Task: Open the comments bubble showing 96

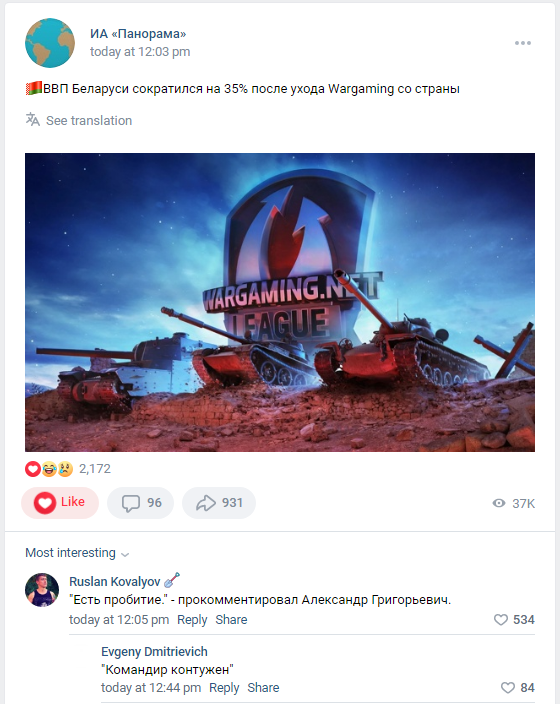Action: pos(140,503)
